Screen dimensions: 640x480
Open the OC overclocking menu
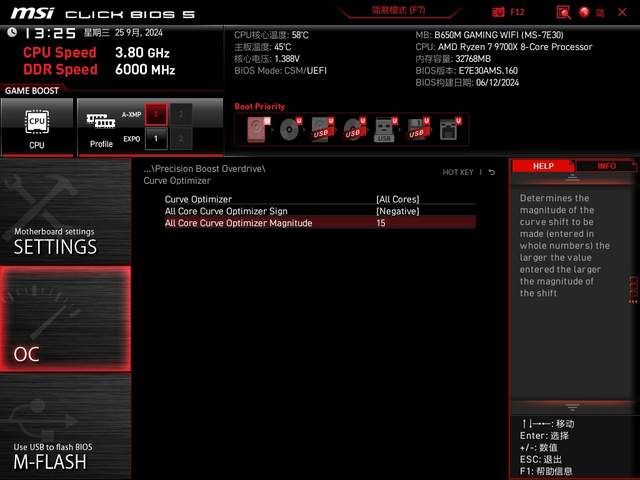(65, 319)
